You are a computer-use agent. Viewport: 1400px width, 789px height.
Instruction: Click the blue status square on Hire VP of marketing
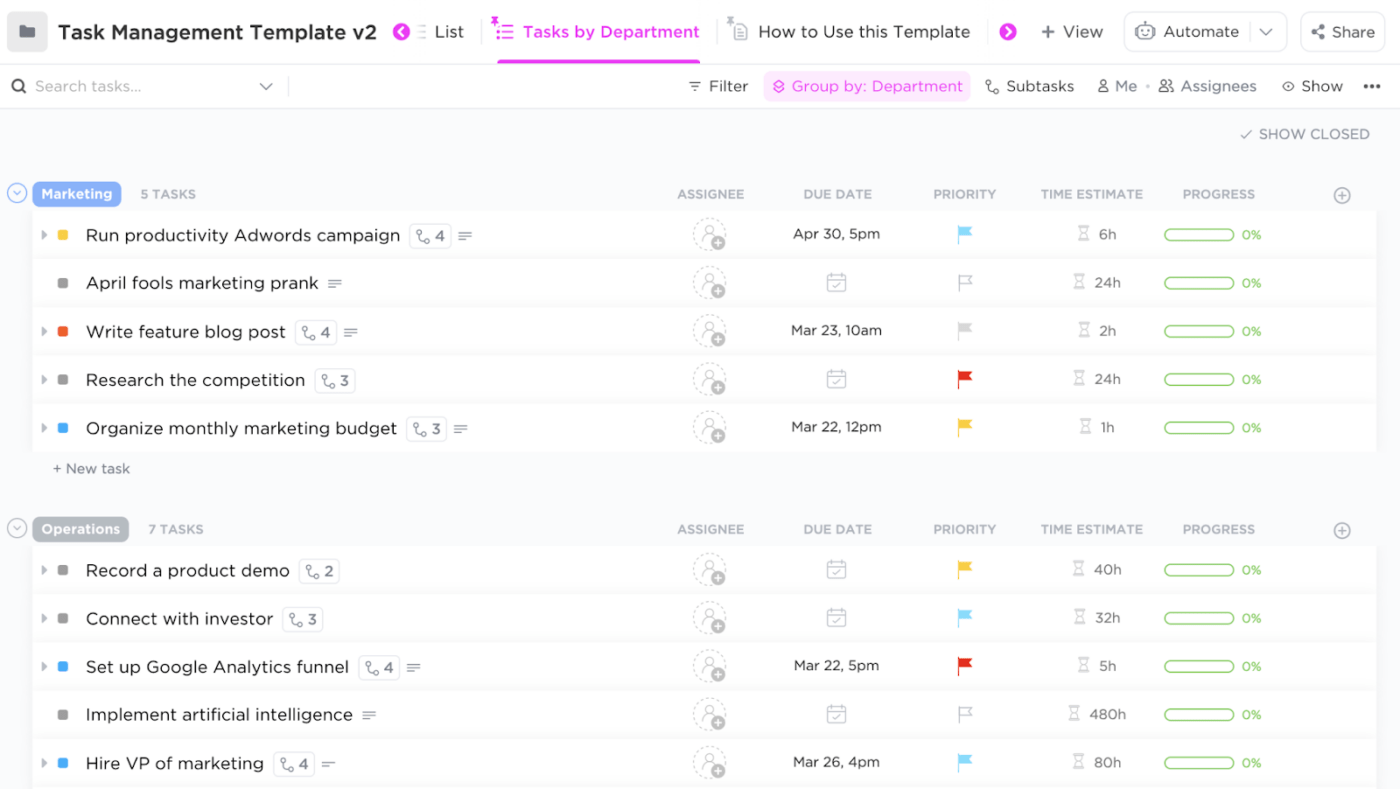pos(63,763)
